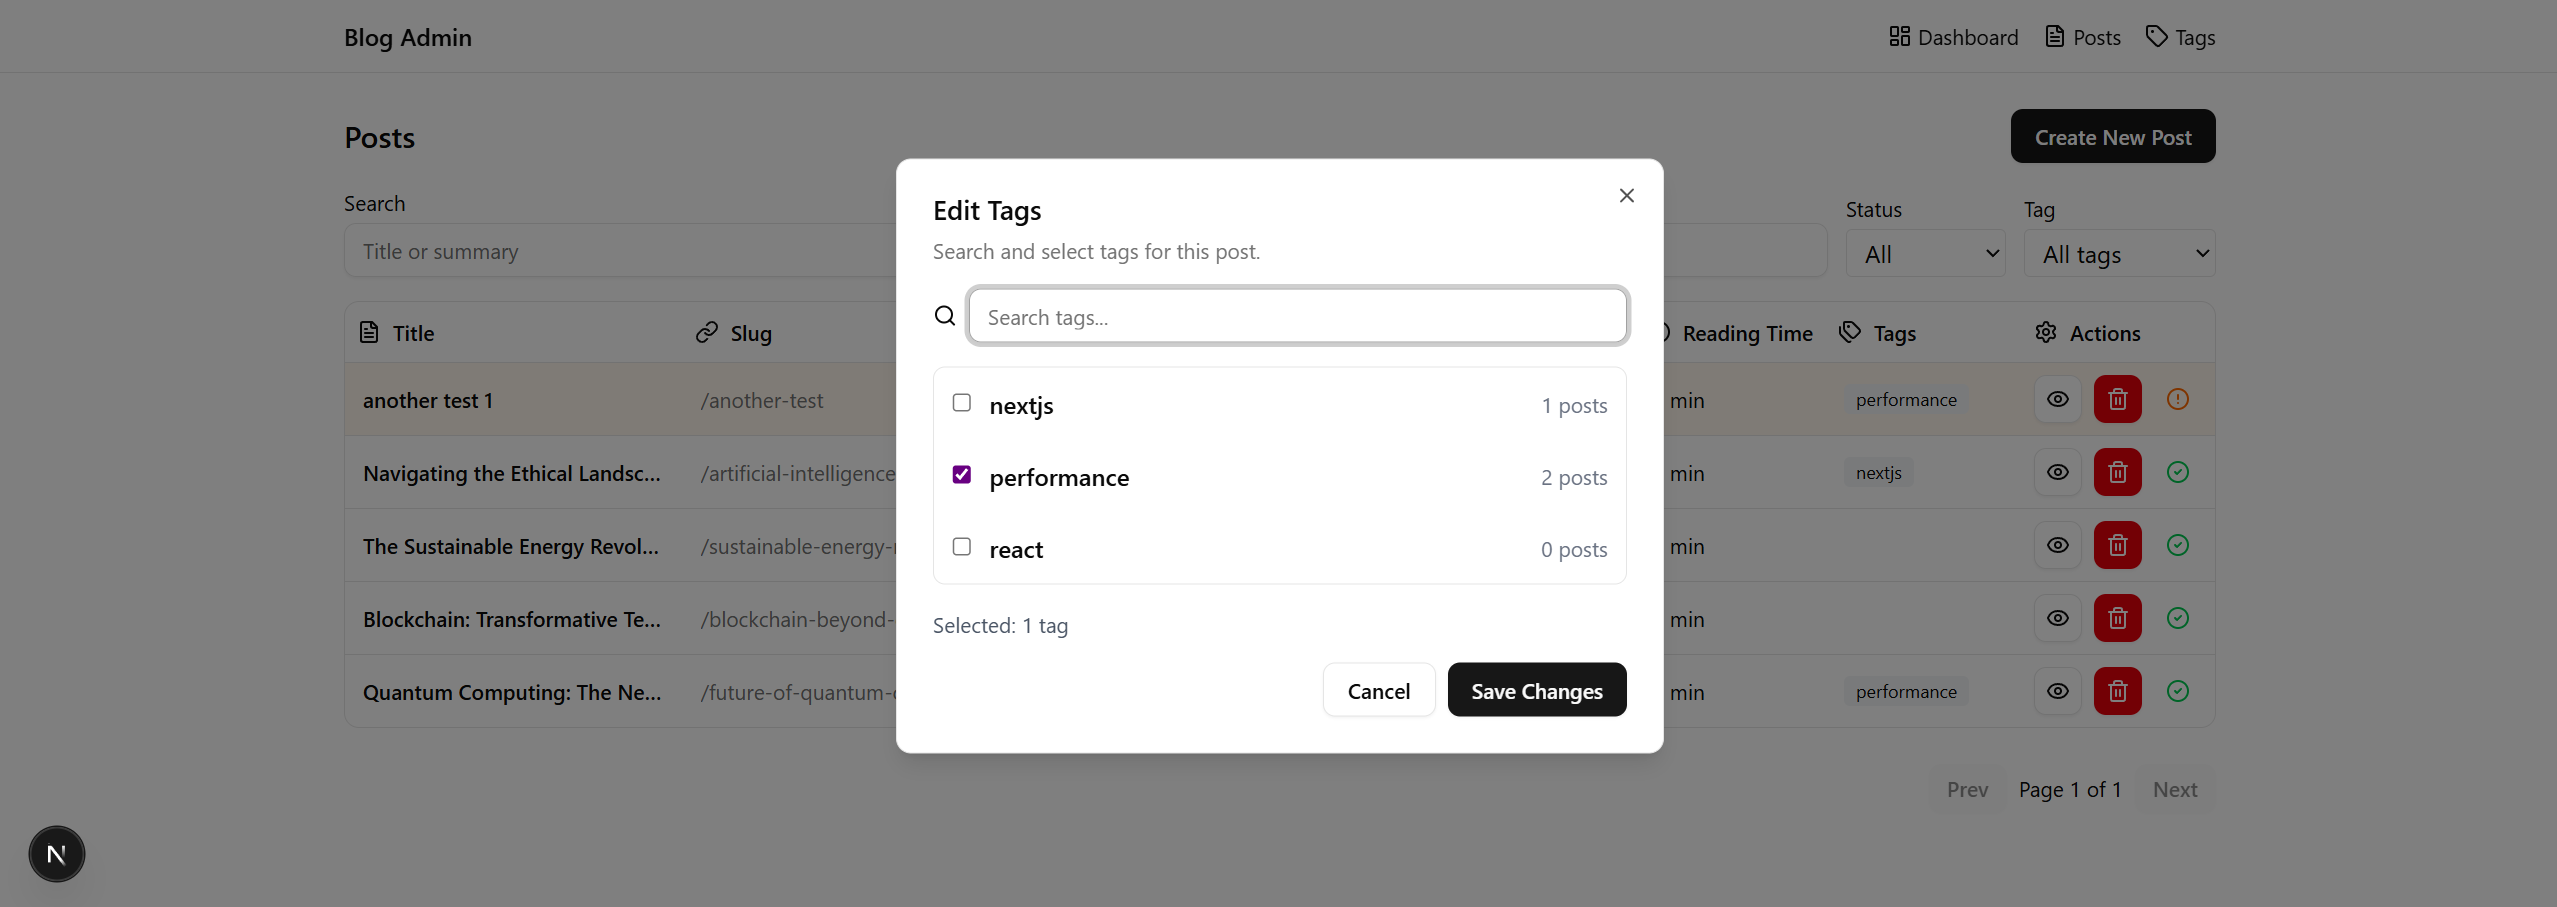2557x907 pixels.
Task: Click the Create New Post button
Action: click(2112, 137)
